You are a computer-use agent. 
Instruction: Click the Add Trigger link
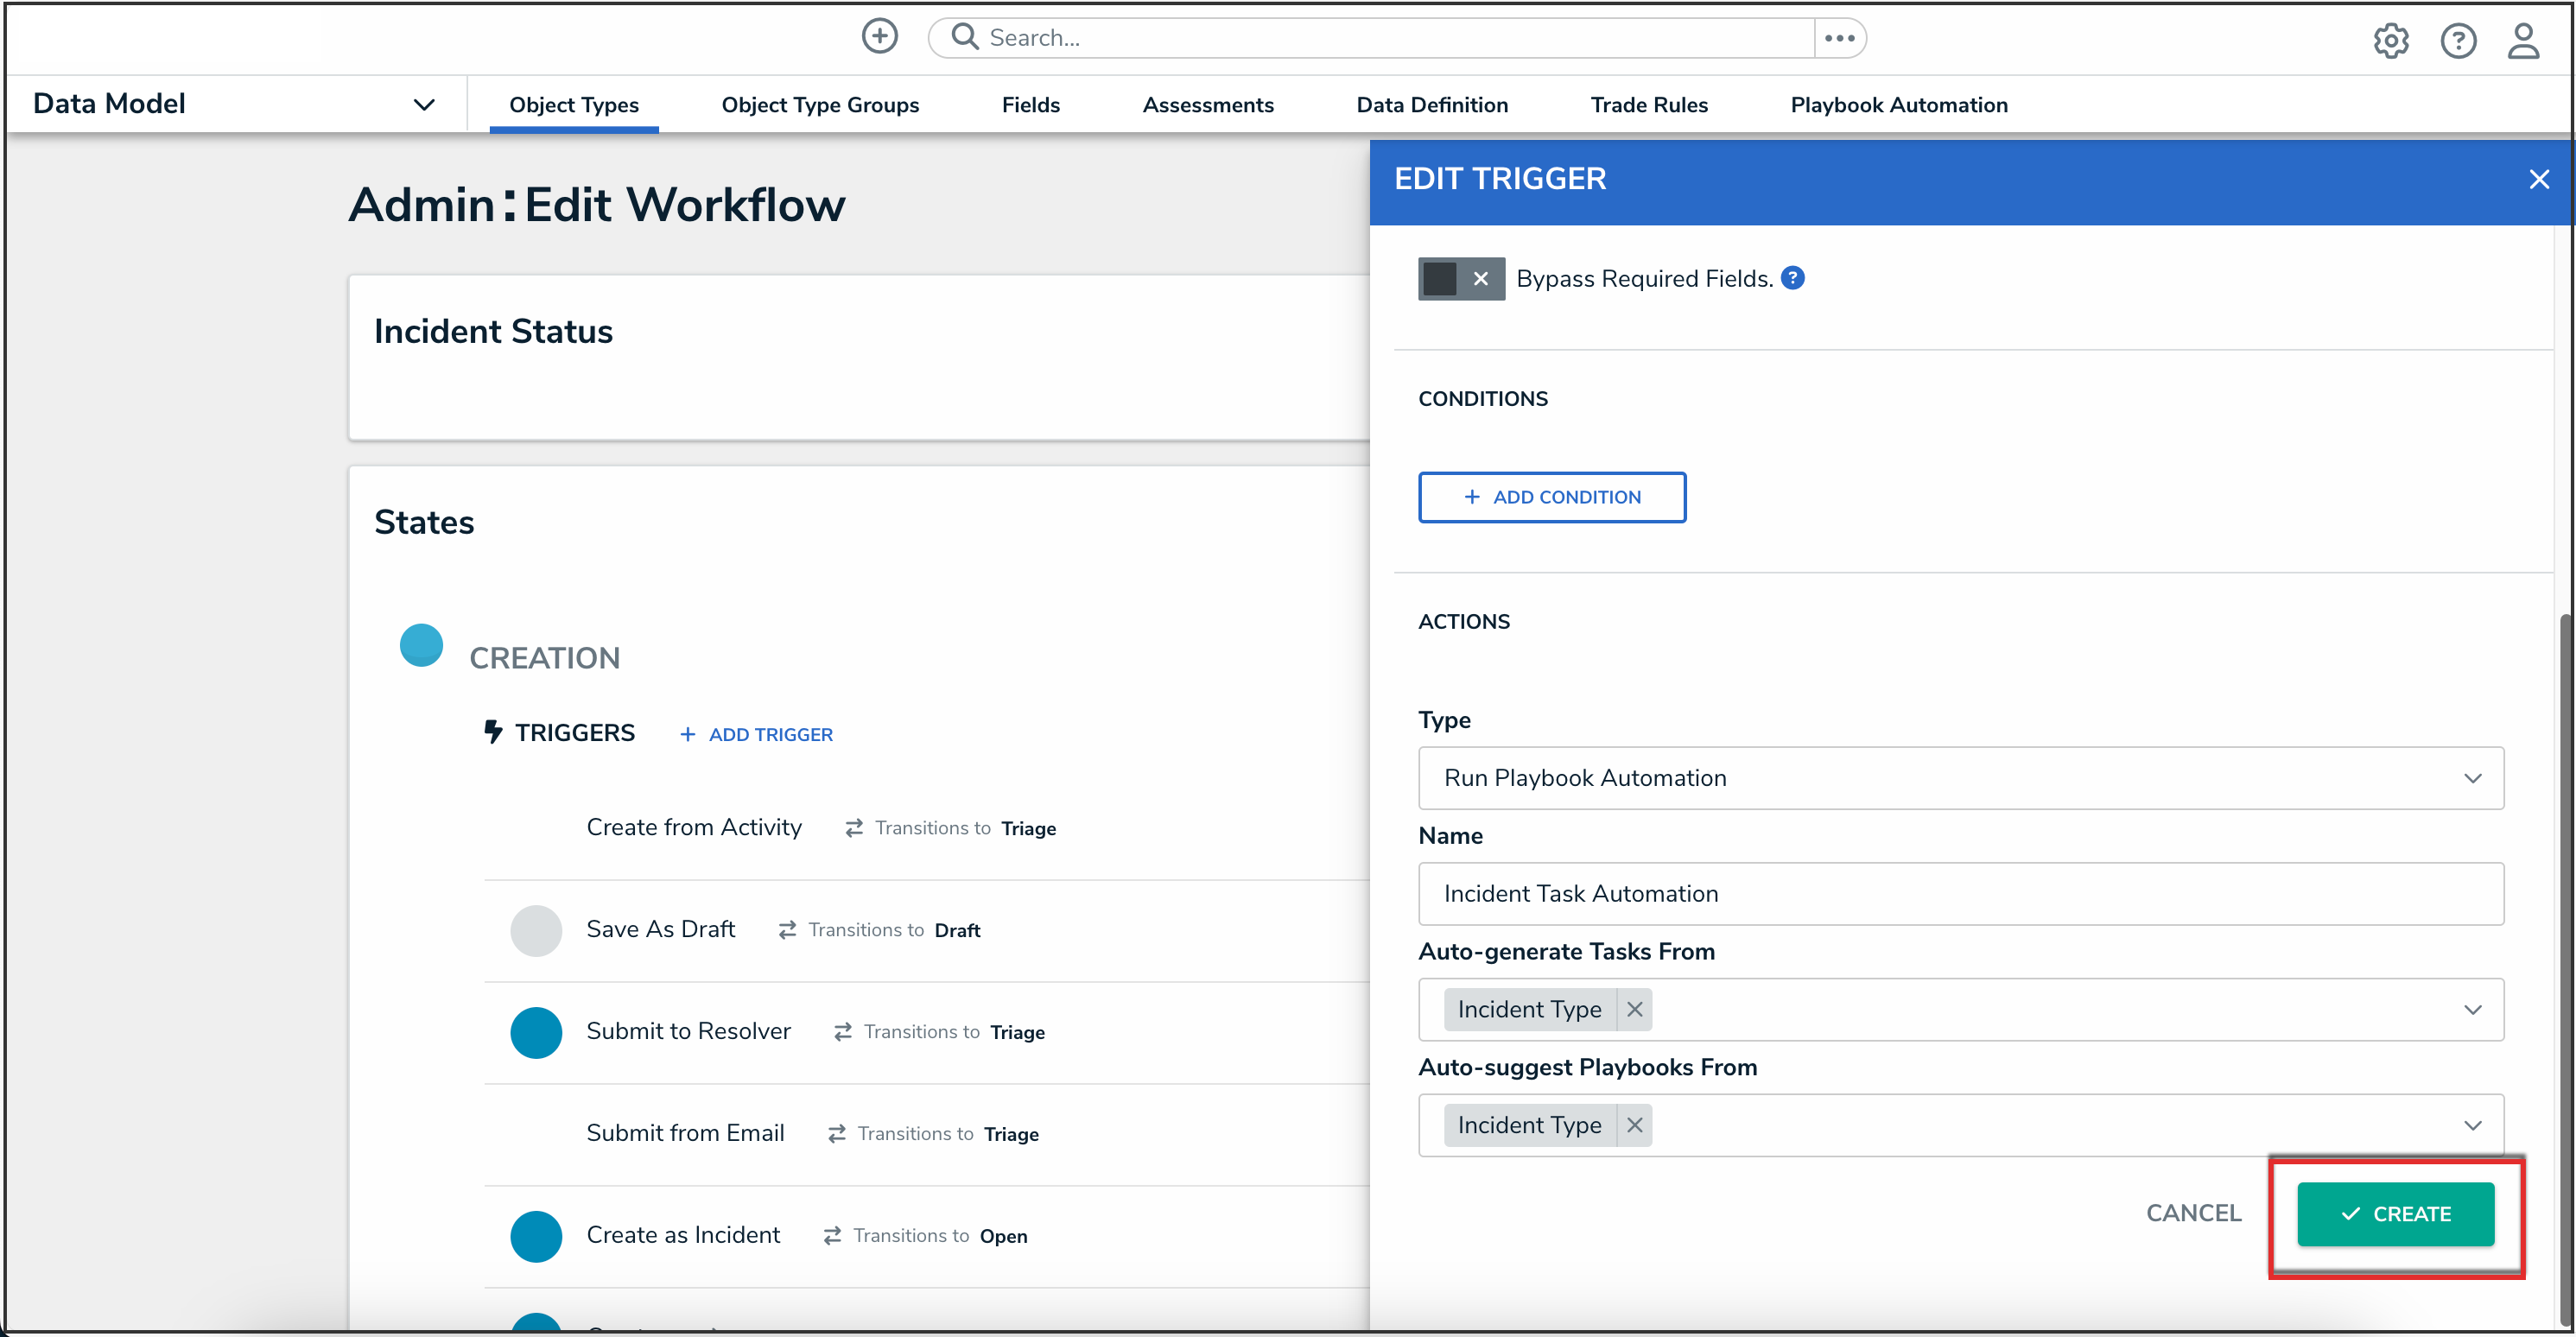coord(756,734)
